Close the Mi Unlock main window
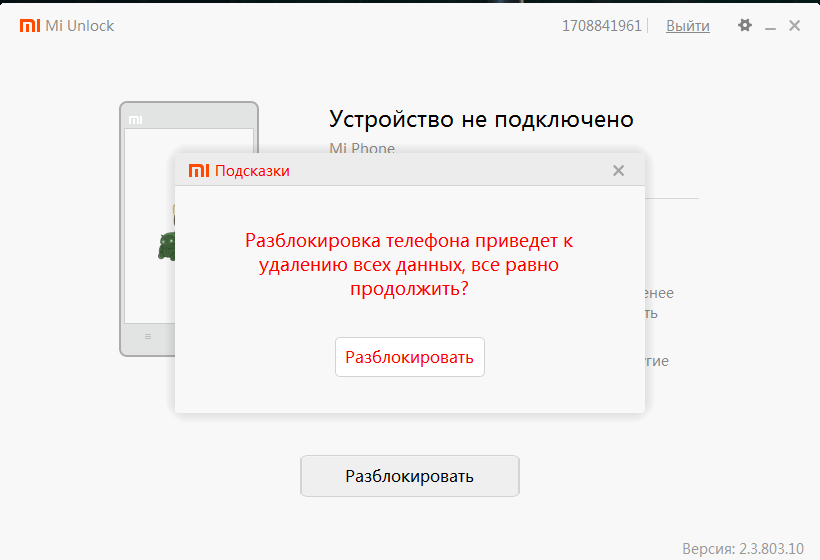 click(x=794, y=26)
